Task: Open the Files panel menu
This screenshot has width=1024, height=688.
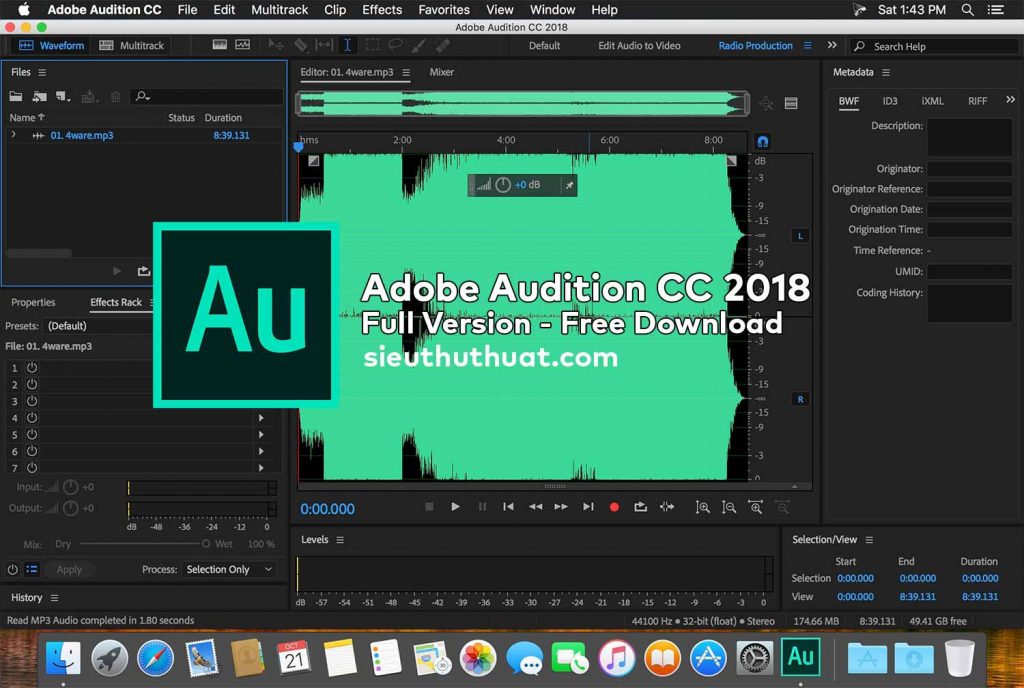Action: [x=42, y=72]
